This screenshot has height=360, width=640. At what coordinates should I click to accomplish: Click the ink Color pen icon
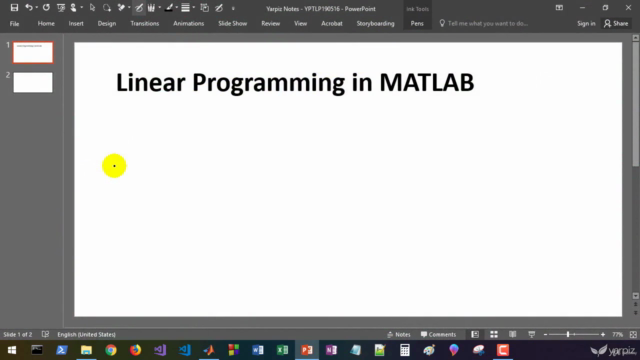[169, 8]
